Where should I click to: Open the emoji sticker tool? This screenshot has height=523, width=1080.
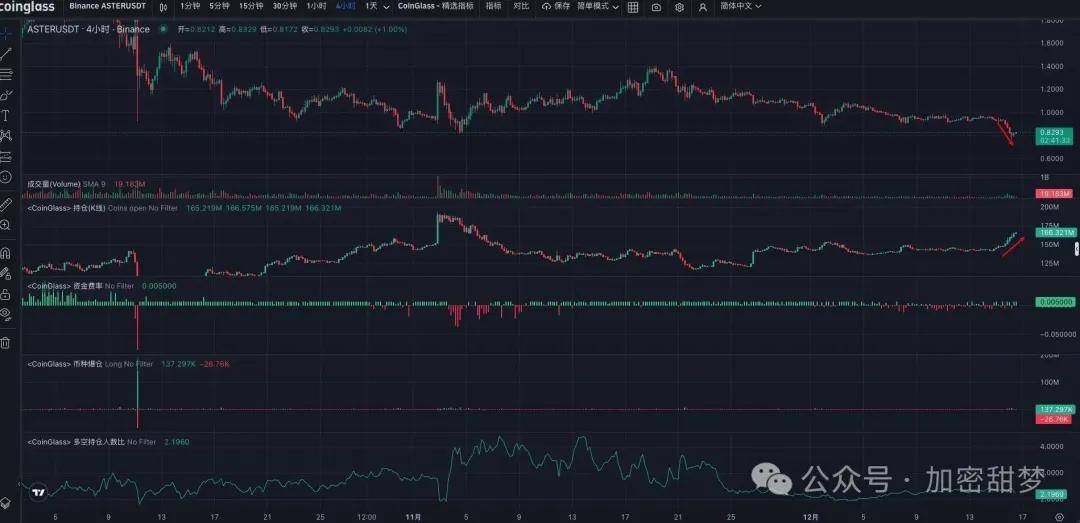click(6, 177)
